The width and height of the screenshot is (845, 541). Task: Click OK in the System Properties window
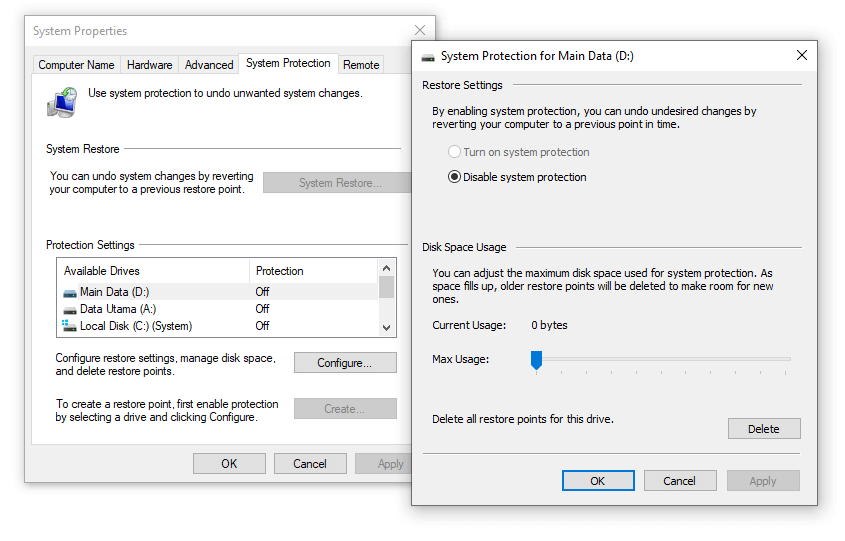229,464
